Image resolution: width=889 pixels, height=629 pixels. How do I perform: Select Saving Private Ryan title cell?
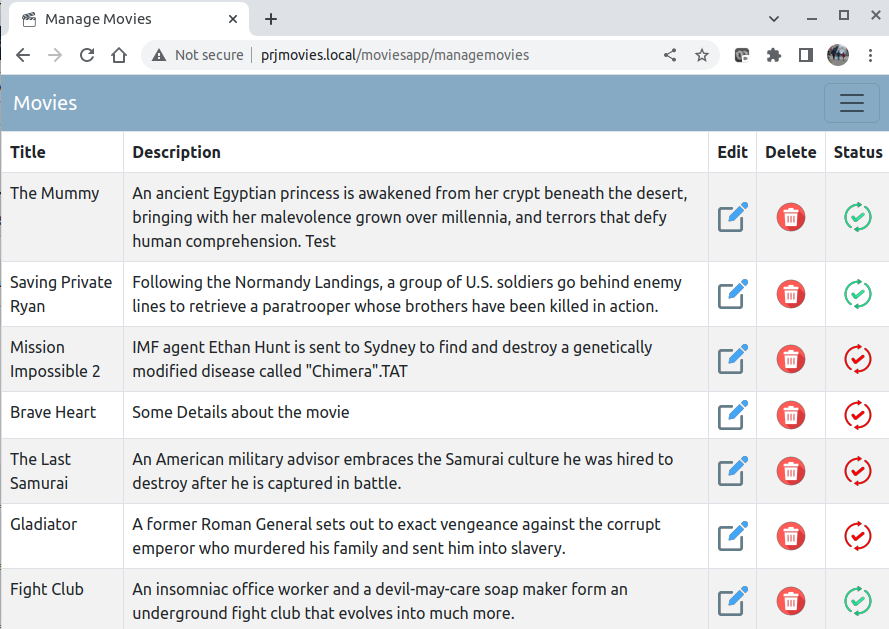tap(61, 294)
